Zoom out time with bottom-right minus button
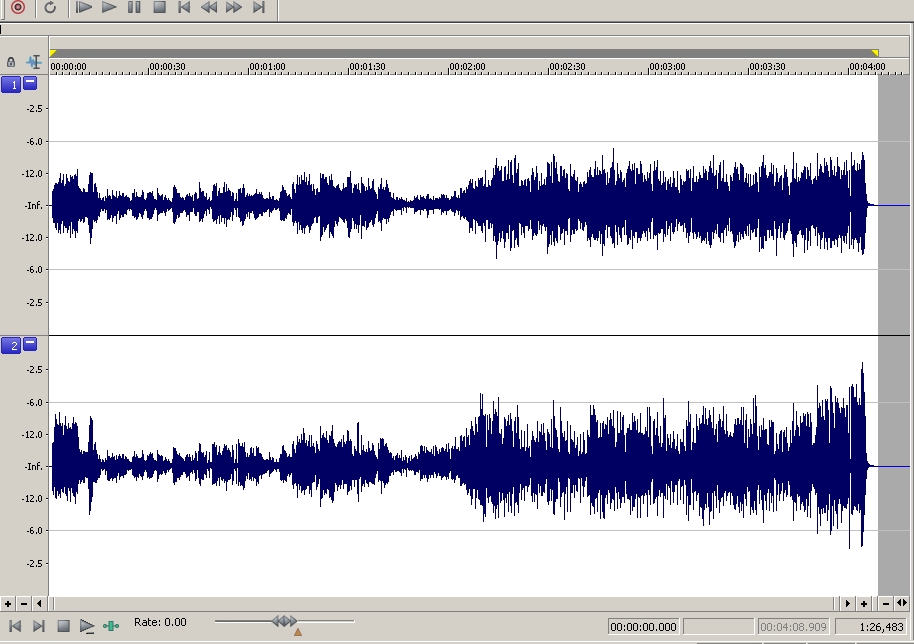Screen dimensions: 914x644 [x=886, y=604]
